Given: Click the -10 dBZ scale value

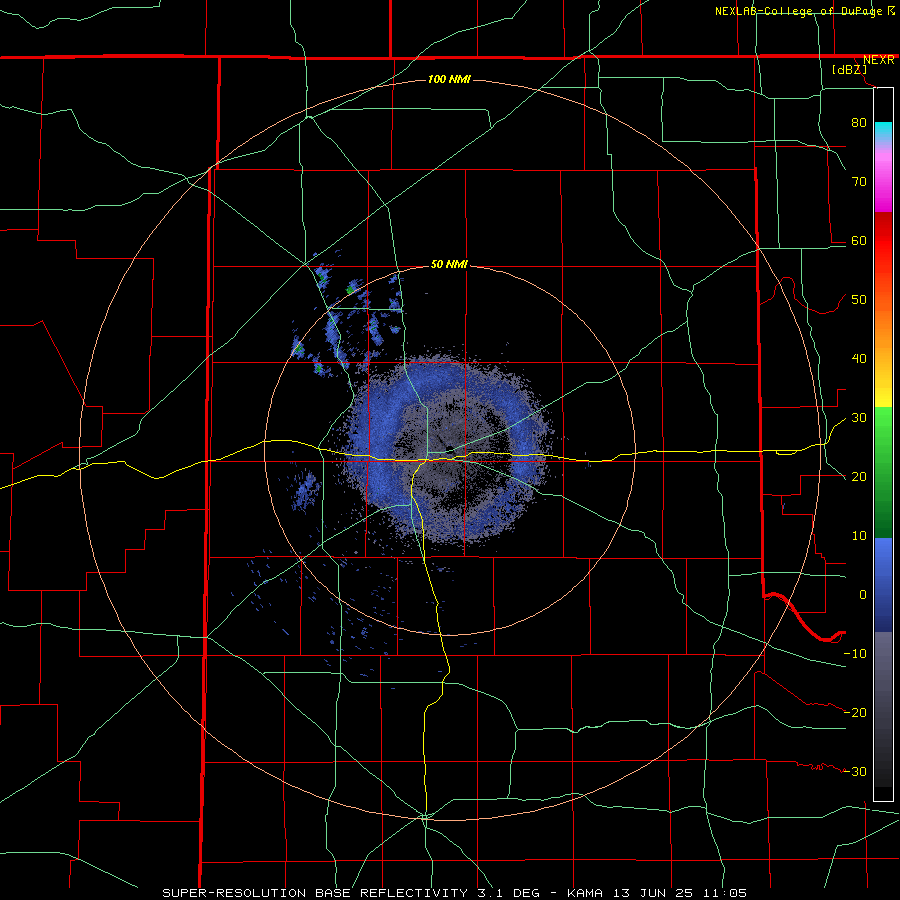Looking at the screenshot, I should 855,654.
